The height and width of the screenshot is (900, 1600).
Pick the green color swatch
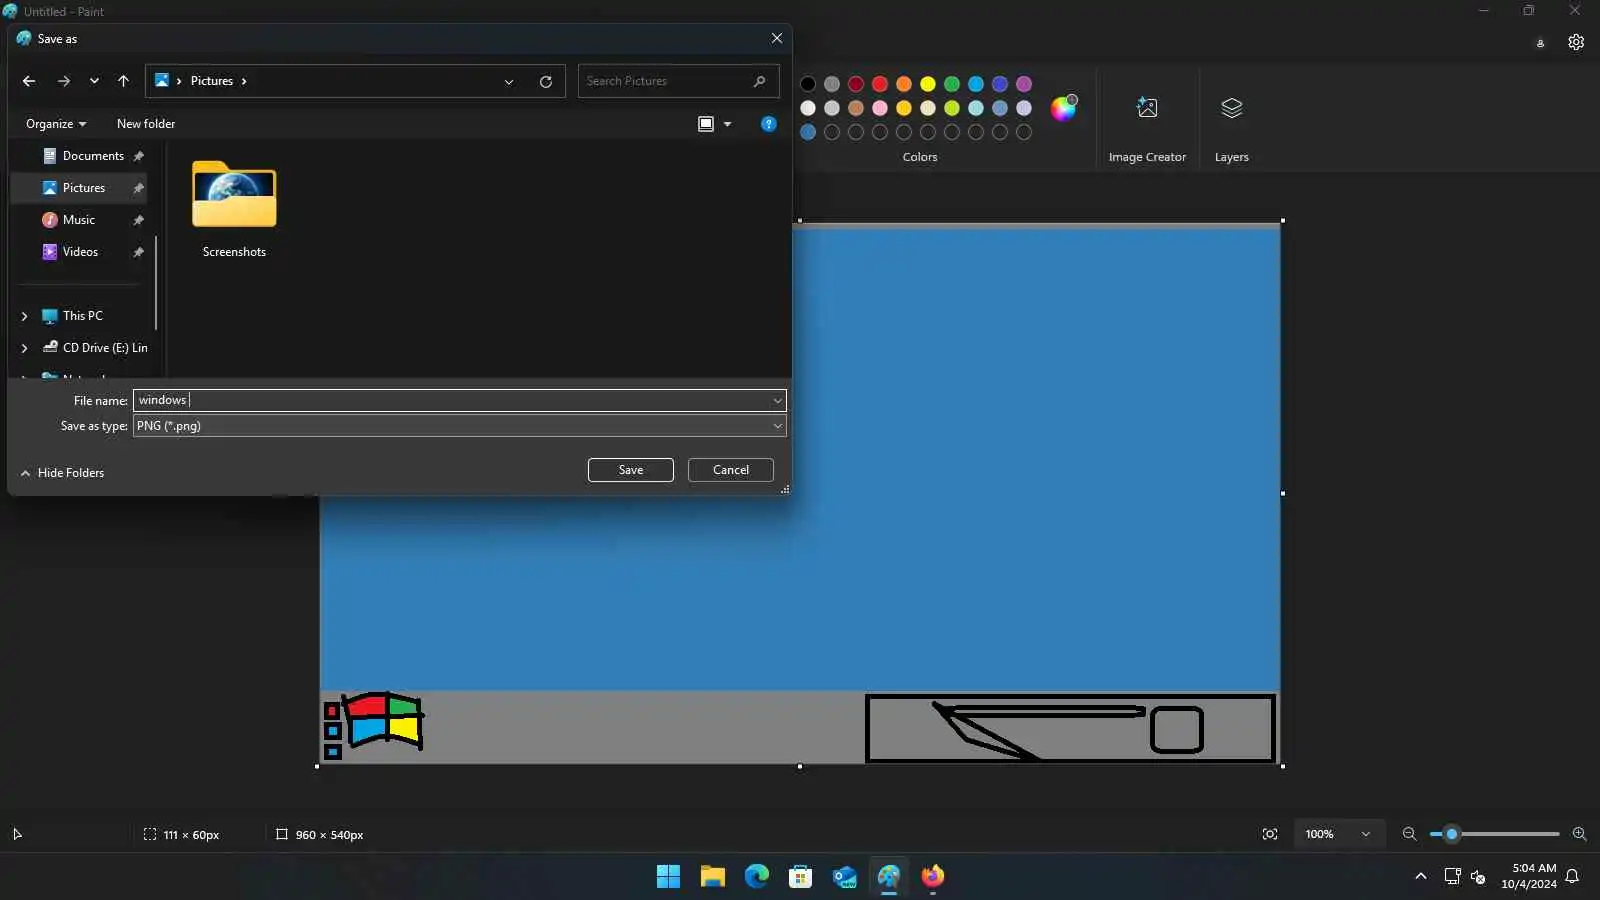(952, 84)
